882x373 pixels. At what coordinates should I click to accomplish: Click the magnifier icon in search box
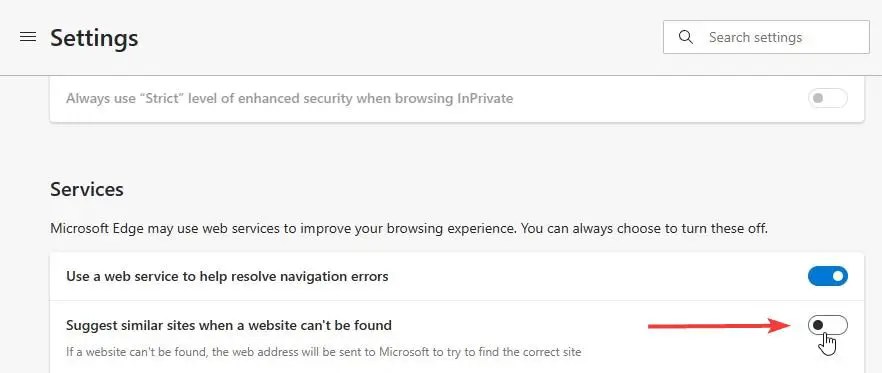point(685,37)
